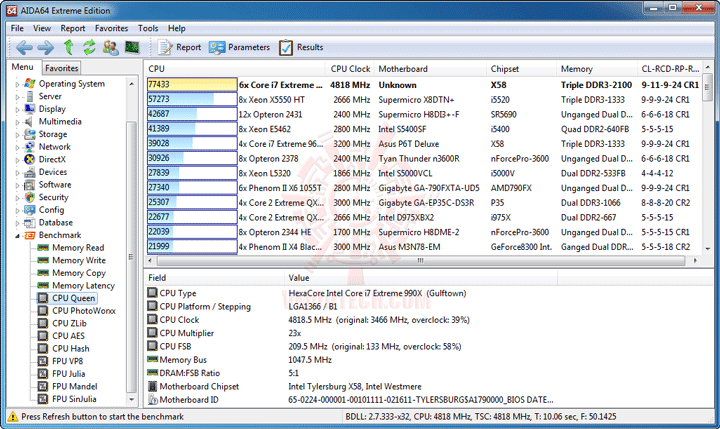This screenshot has height=429, width=720.
Task: Switch to the Menu tab
Action: pos(22,67)
